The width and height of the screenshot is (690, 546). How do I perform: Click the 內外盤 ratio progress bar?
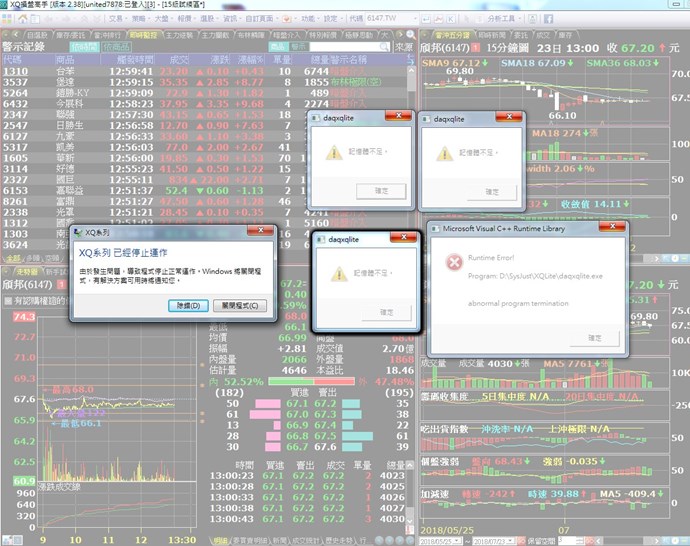pyautogui.click(x=311, y=381)
